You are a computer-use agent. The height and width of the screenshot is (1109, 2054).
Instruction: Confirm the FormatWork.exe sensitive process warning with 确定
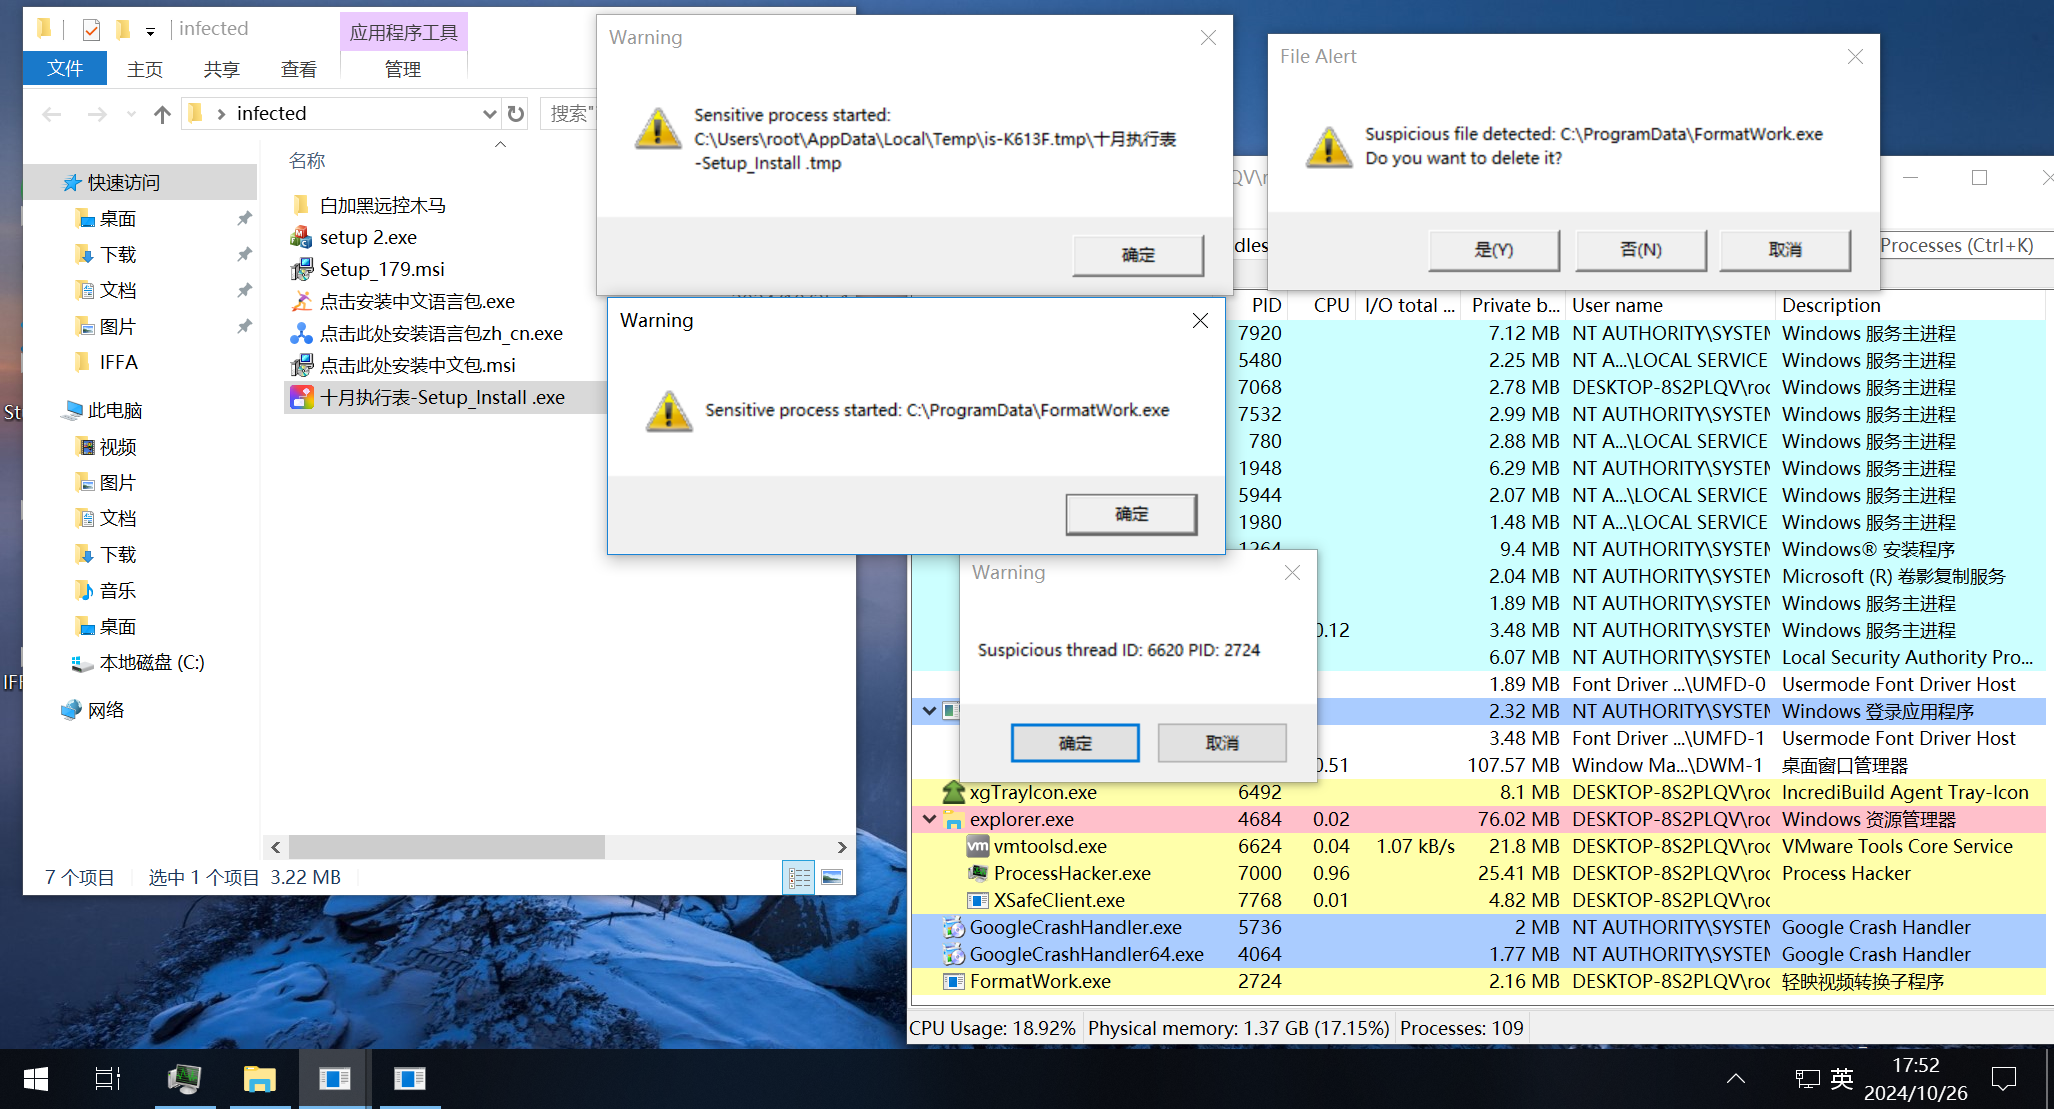coord(1131,514)
